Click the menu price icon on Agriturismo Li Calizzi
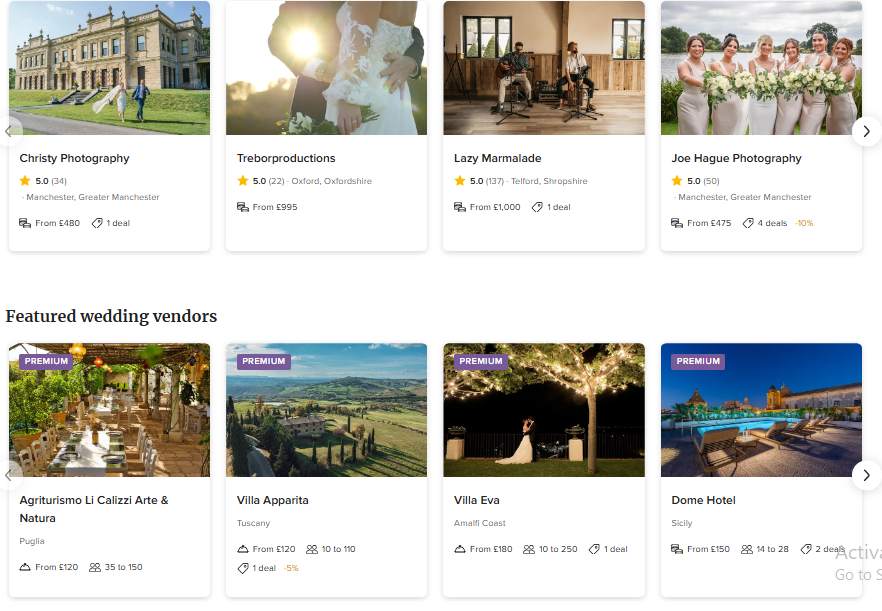Screen dimensions: 882x611 tap(25, 567)
